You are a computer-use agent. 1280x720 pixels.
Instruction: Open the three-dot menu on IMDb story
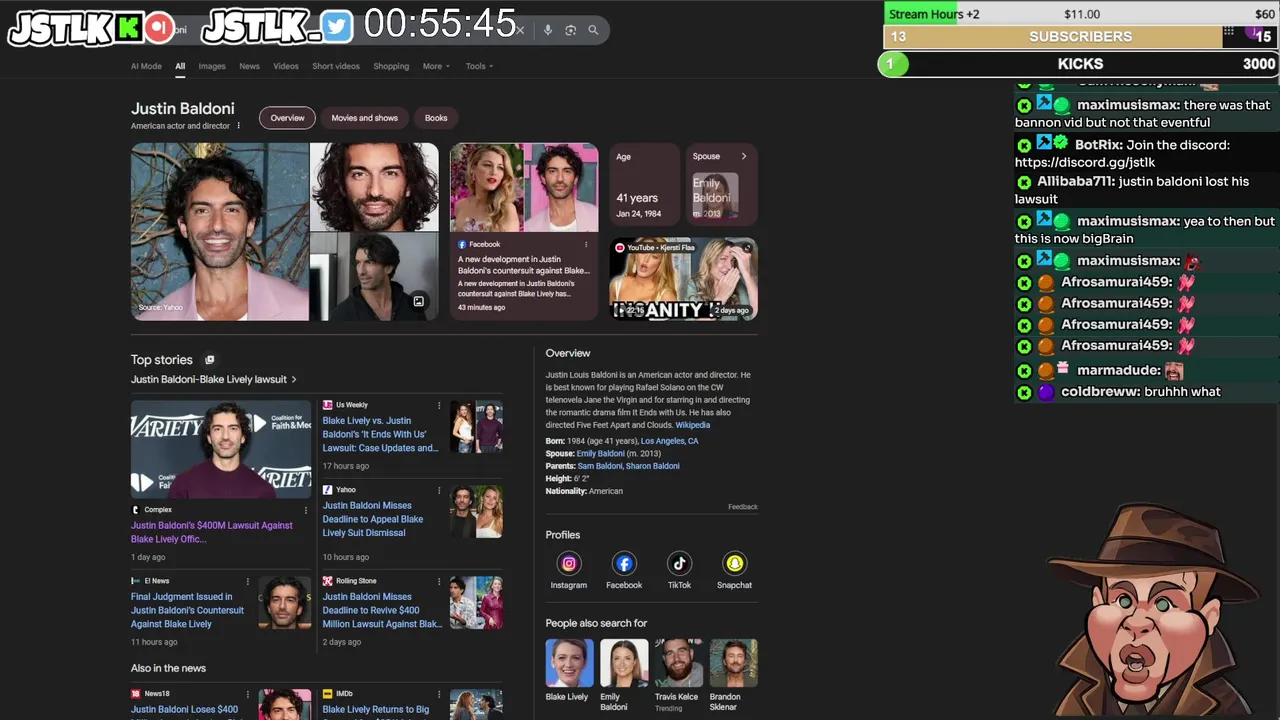(x=439, y=693)
